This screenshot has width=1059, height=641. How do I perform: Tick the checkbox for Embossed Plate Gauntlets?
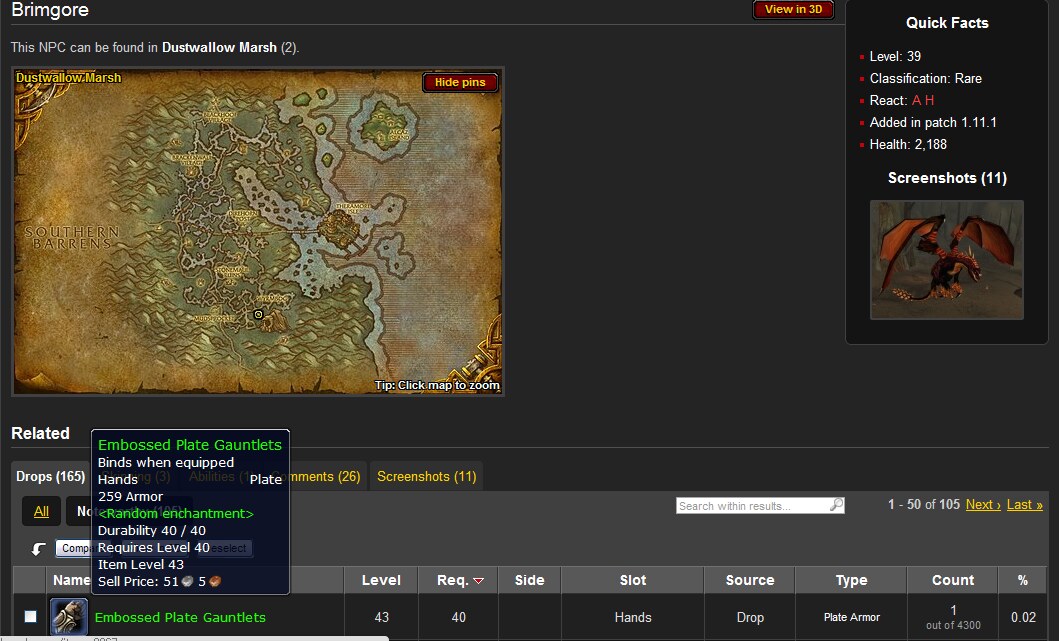pyautogui.click(x=30, y=617)
